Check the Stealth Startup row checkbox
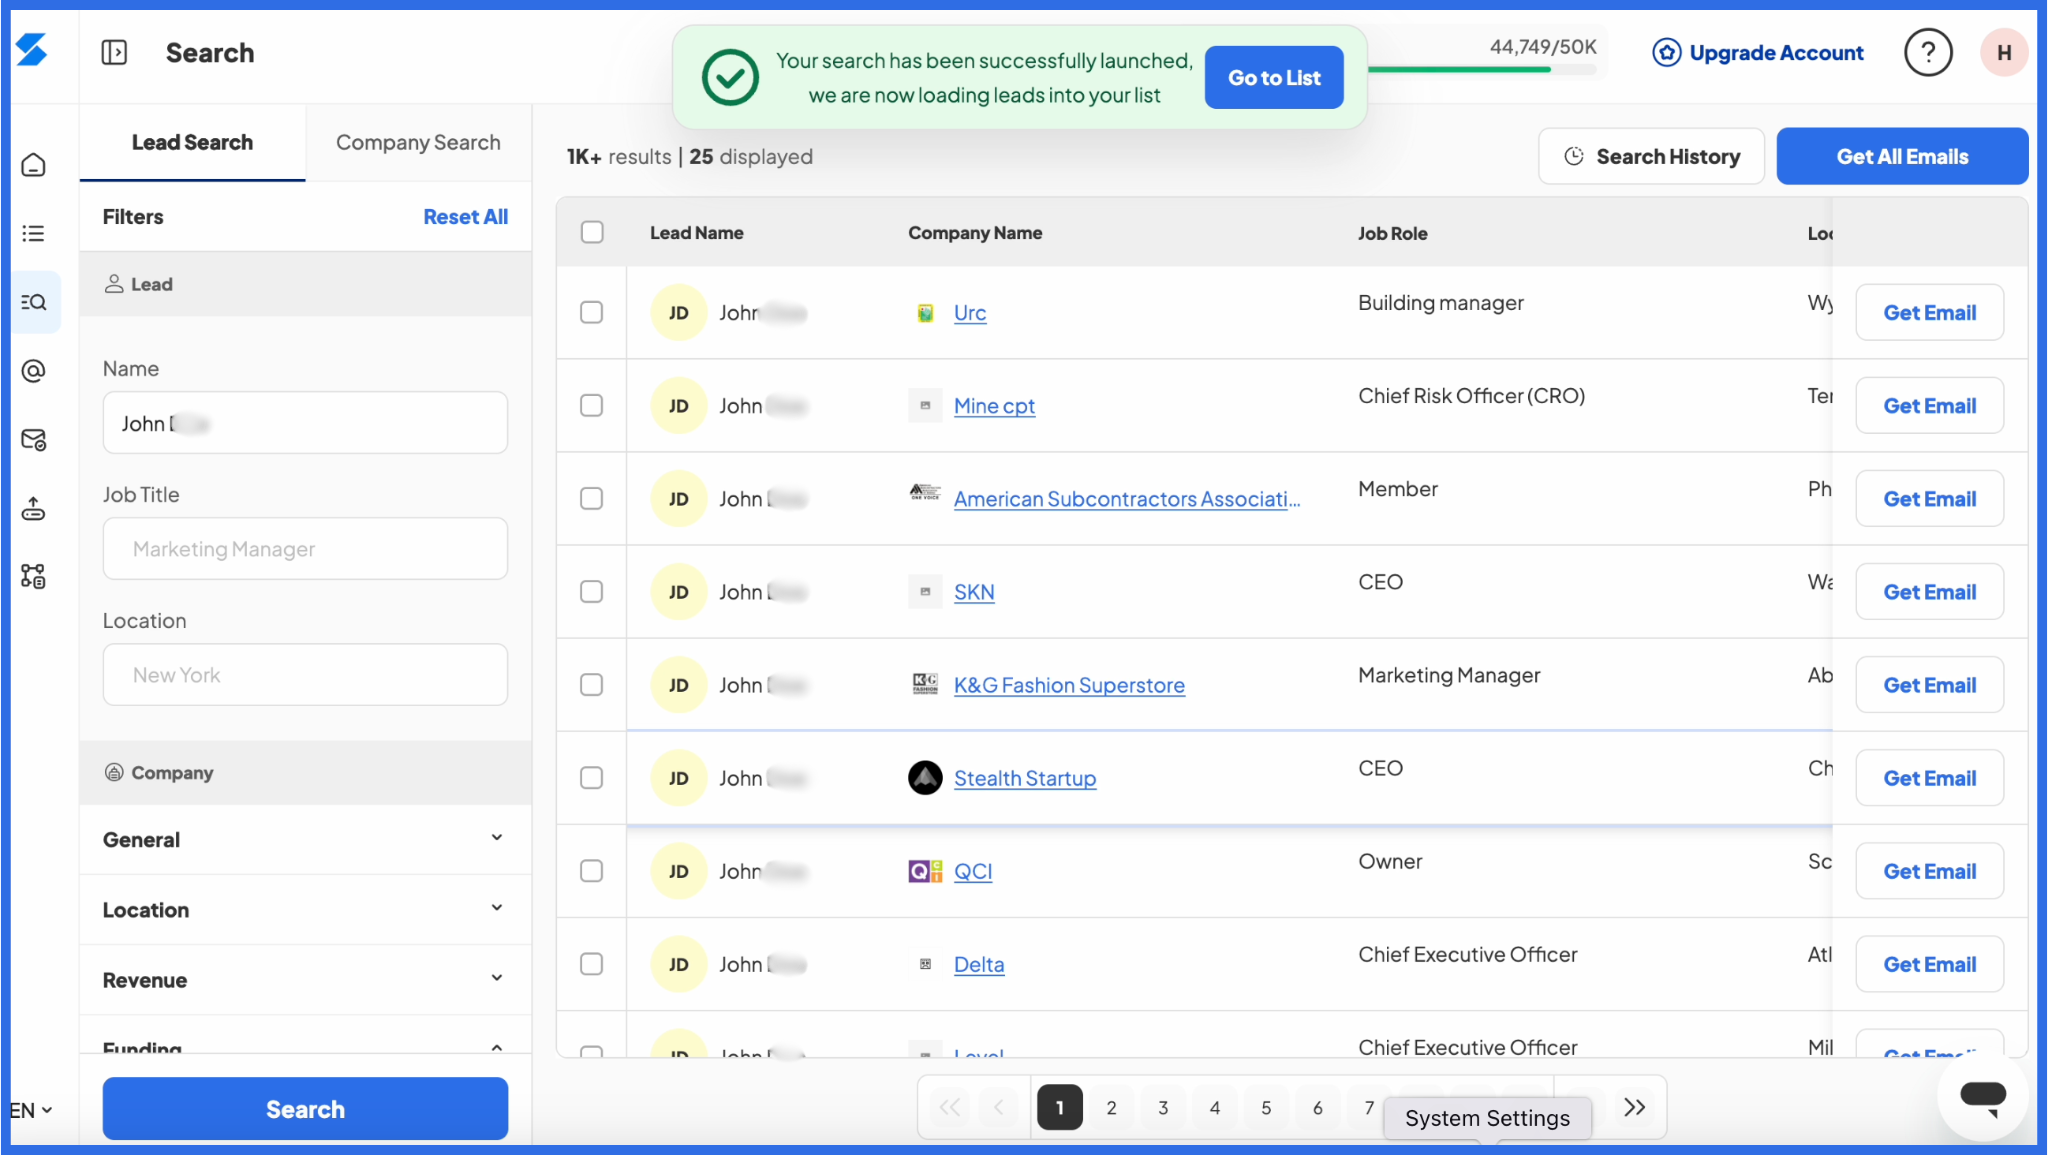The height and width of the screenshot is (1155, 2048). (592, 777)
